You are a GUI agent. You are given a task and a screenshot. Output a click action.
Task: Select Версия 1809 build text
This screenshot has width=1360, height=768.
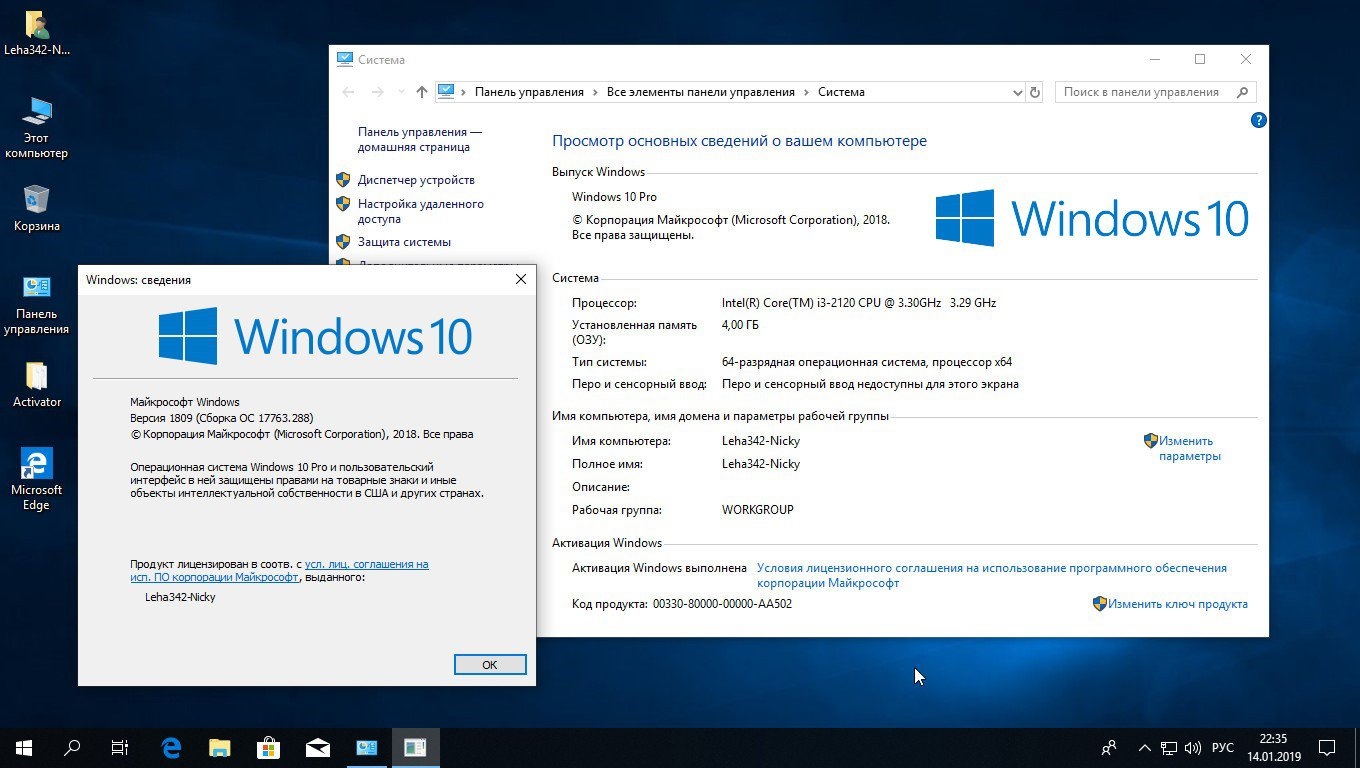tap(221, 418)
